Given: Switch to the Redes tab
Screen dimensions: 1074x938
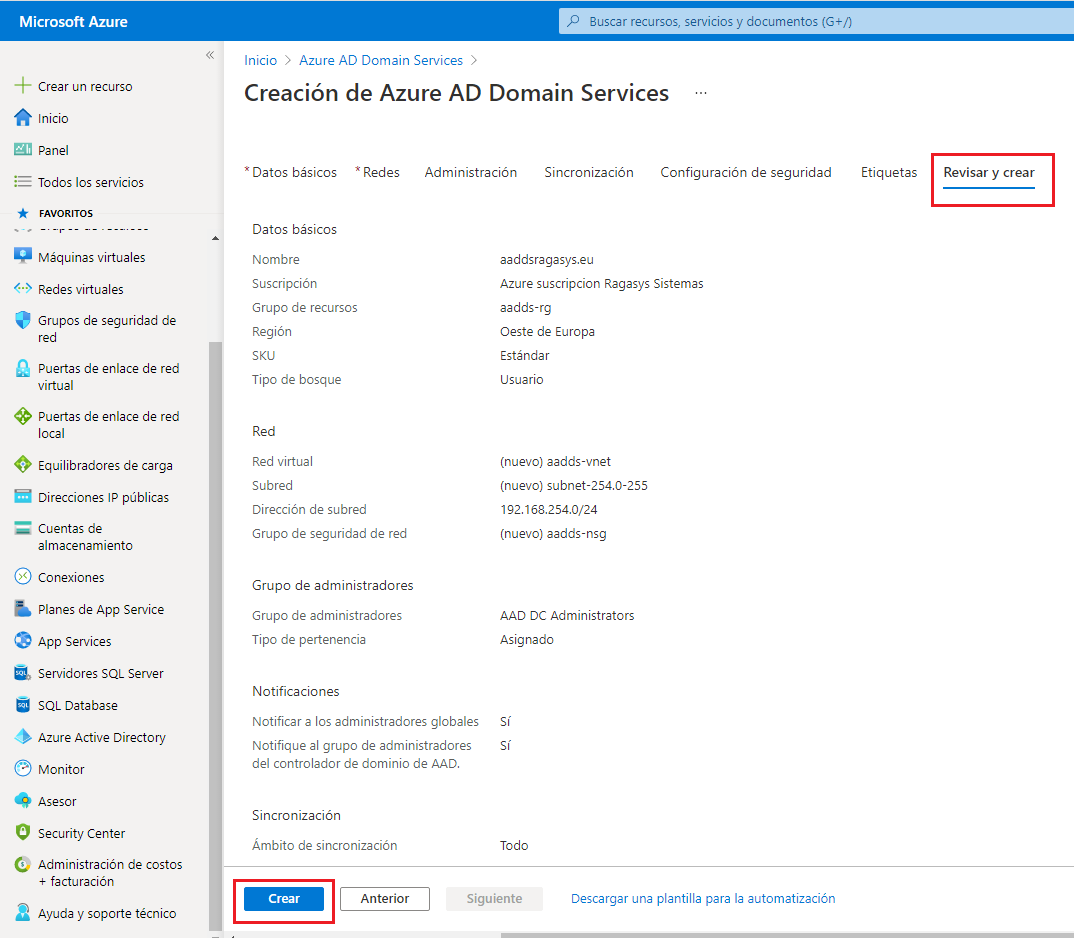Looking at the screenshot, I should 378,172.
